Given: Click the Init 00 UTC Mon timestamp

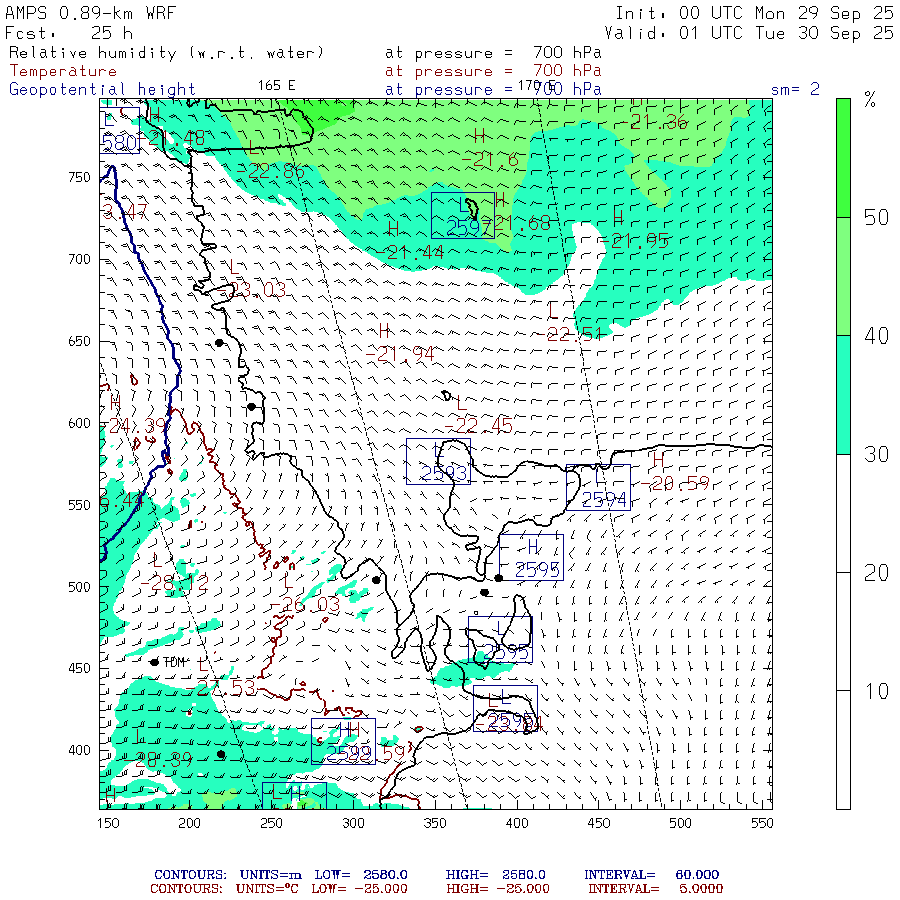Looking at the screenshot, I should pyautogui.click(x=754, y=13).
